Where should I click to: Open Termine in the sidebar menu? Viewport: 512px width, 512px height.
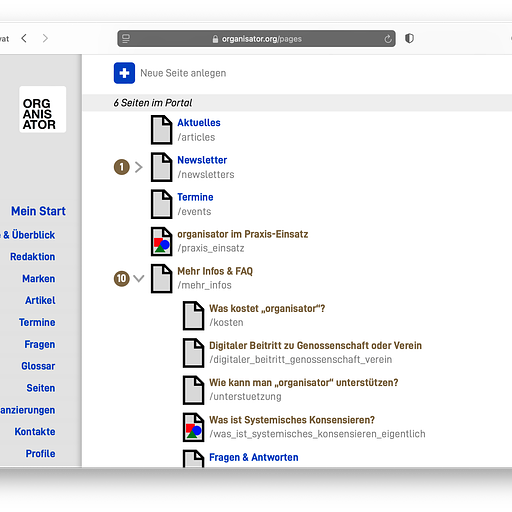pyautogui.click(x=37, y=322)
